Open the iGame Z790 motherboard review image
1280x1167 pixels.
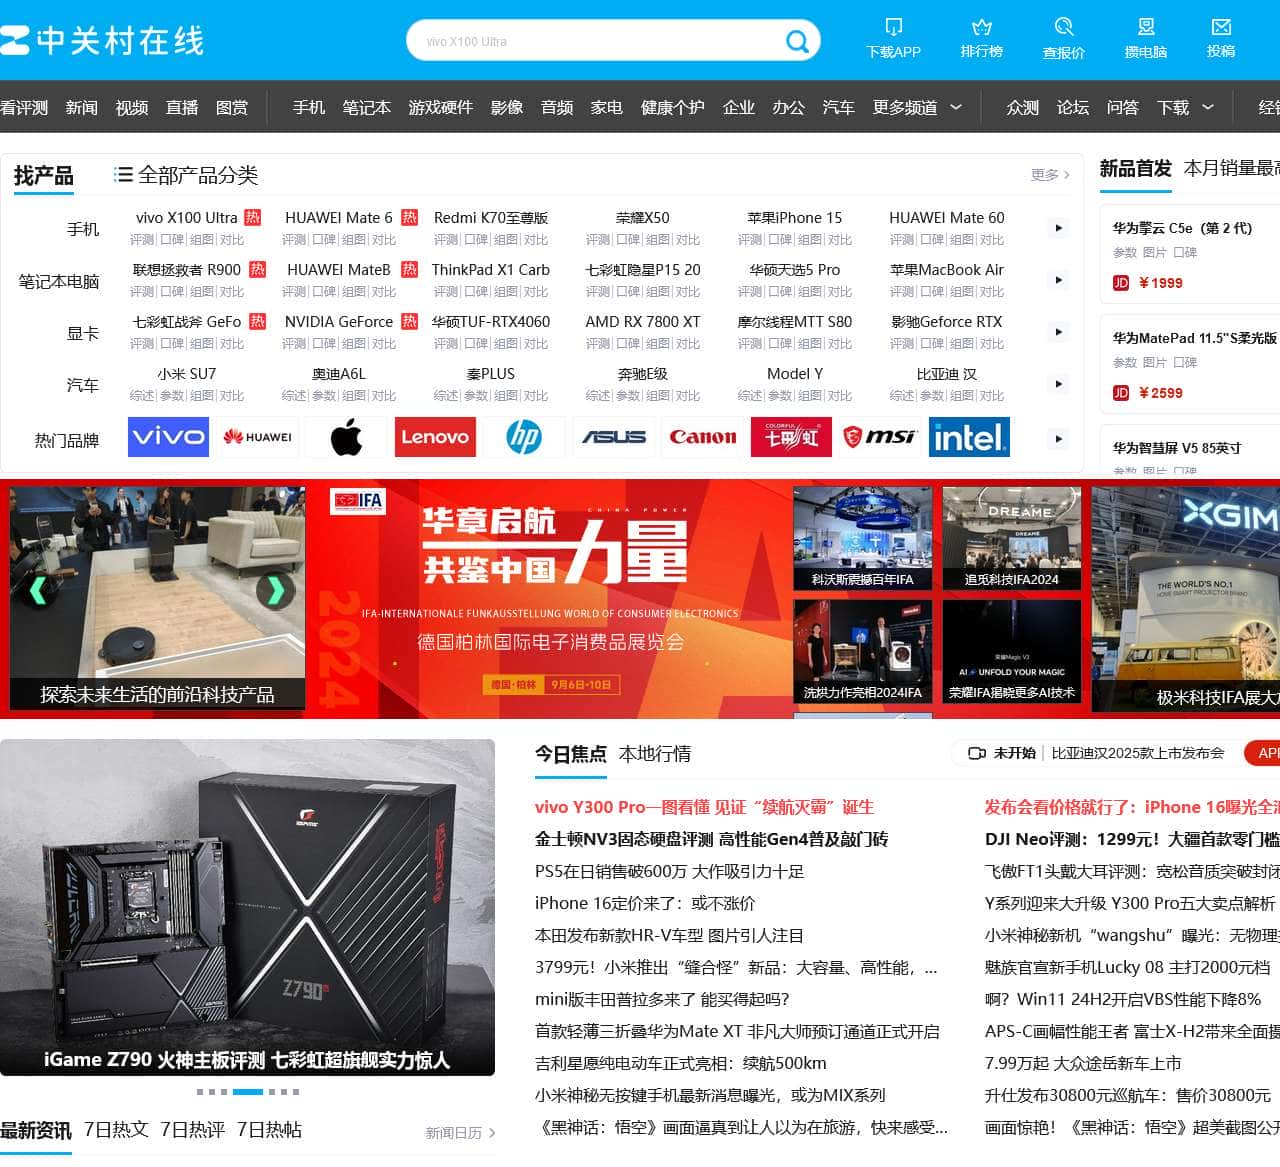[x=247, y=907]
